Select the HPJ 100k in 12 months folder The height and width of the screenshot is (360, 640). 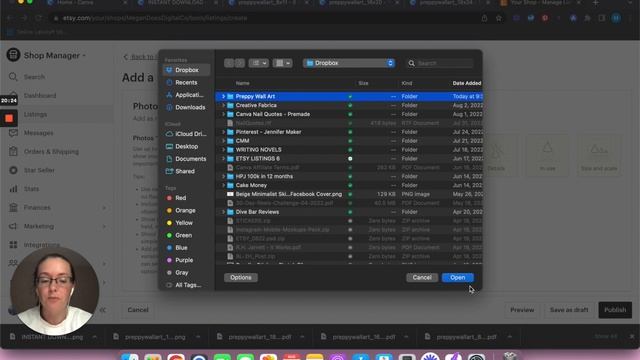tap(349, 176)
